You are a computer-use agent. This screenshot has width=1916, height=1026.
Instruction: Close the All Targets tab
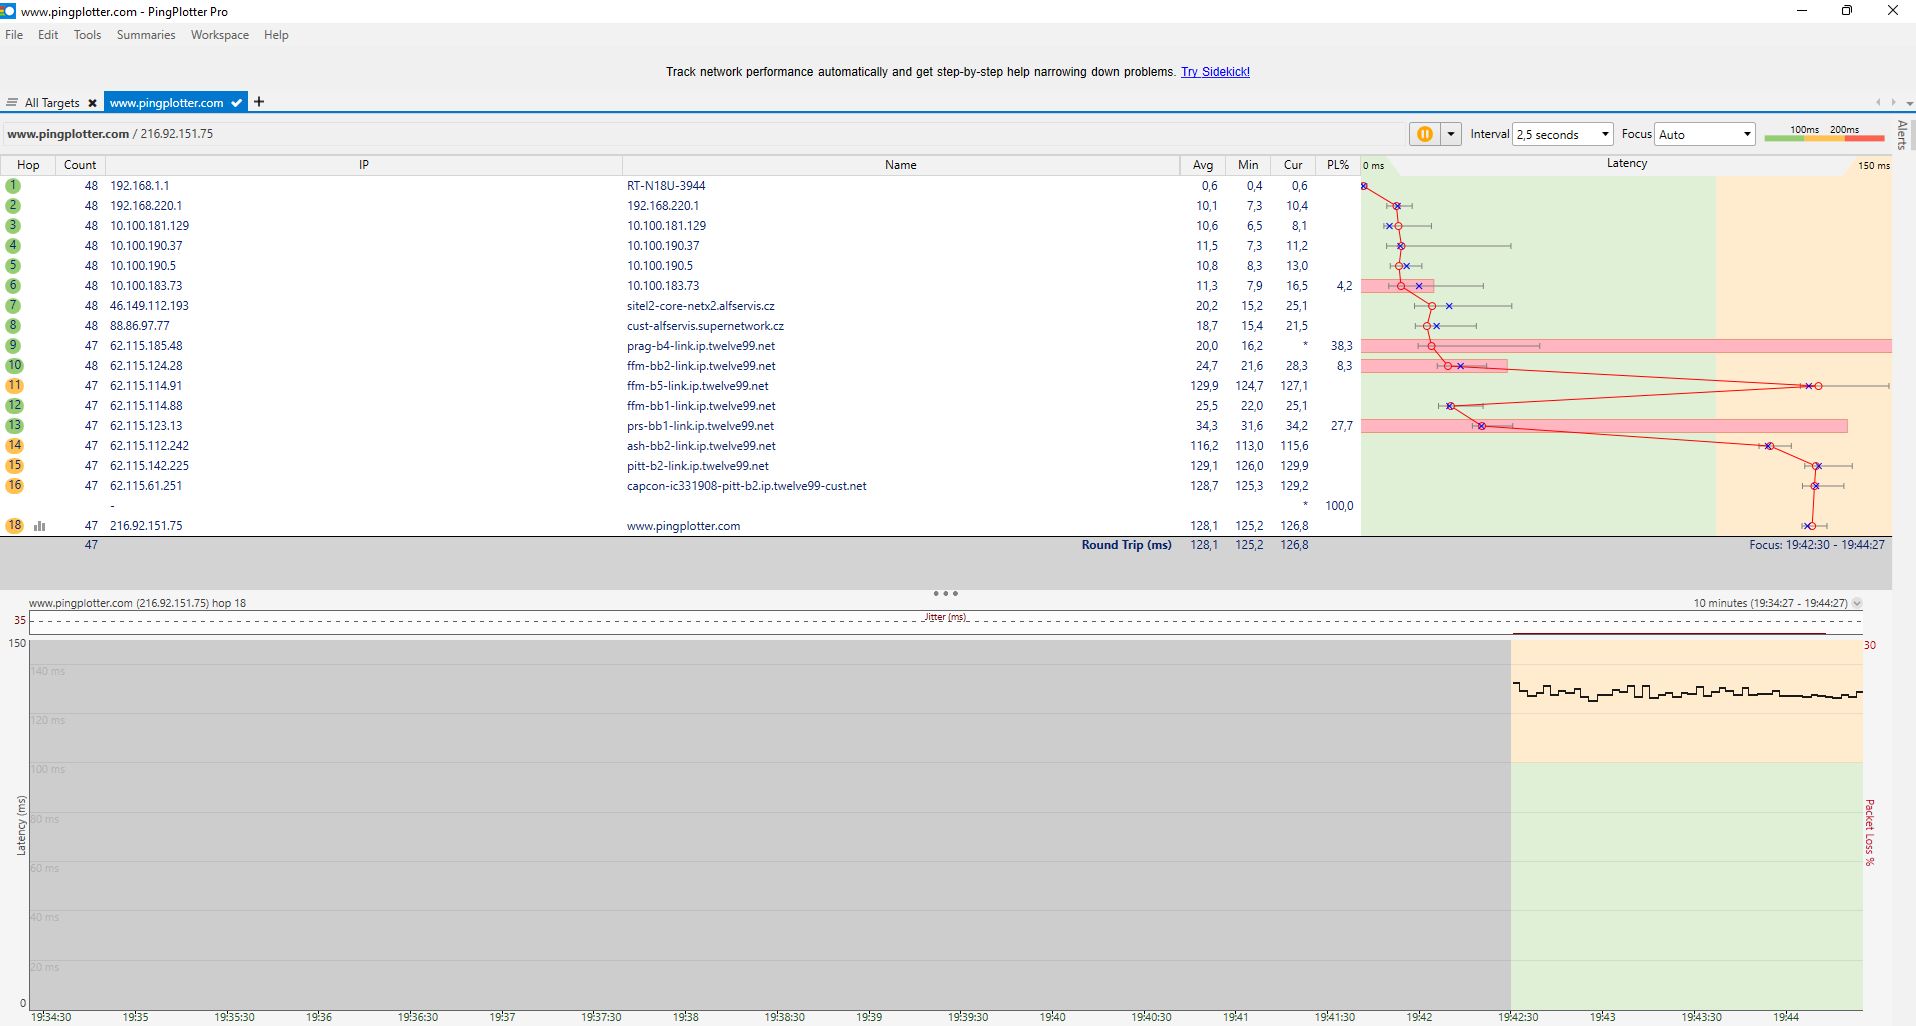(92, 103)
